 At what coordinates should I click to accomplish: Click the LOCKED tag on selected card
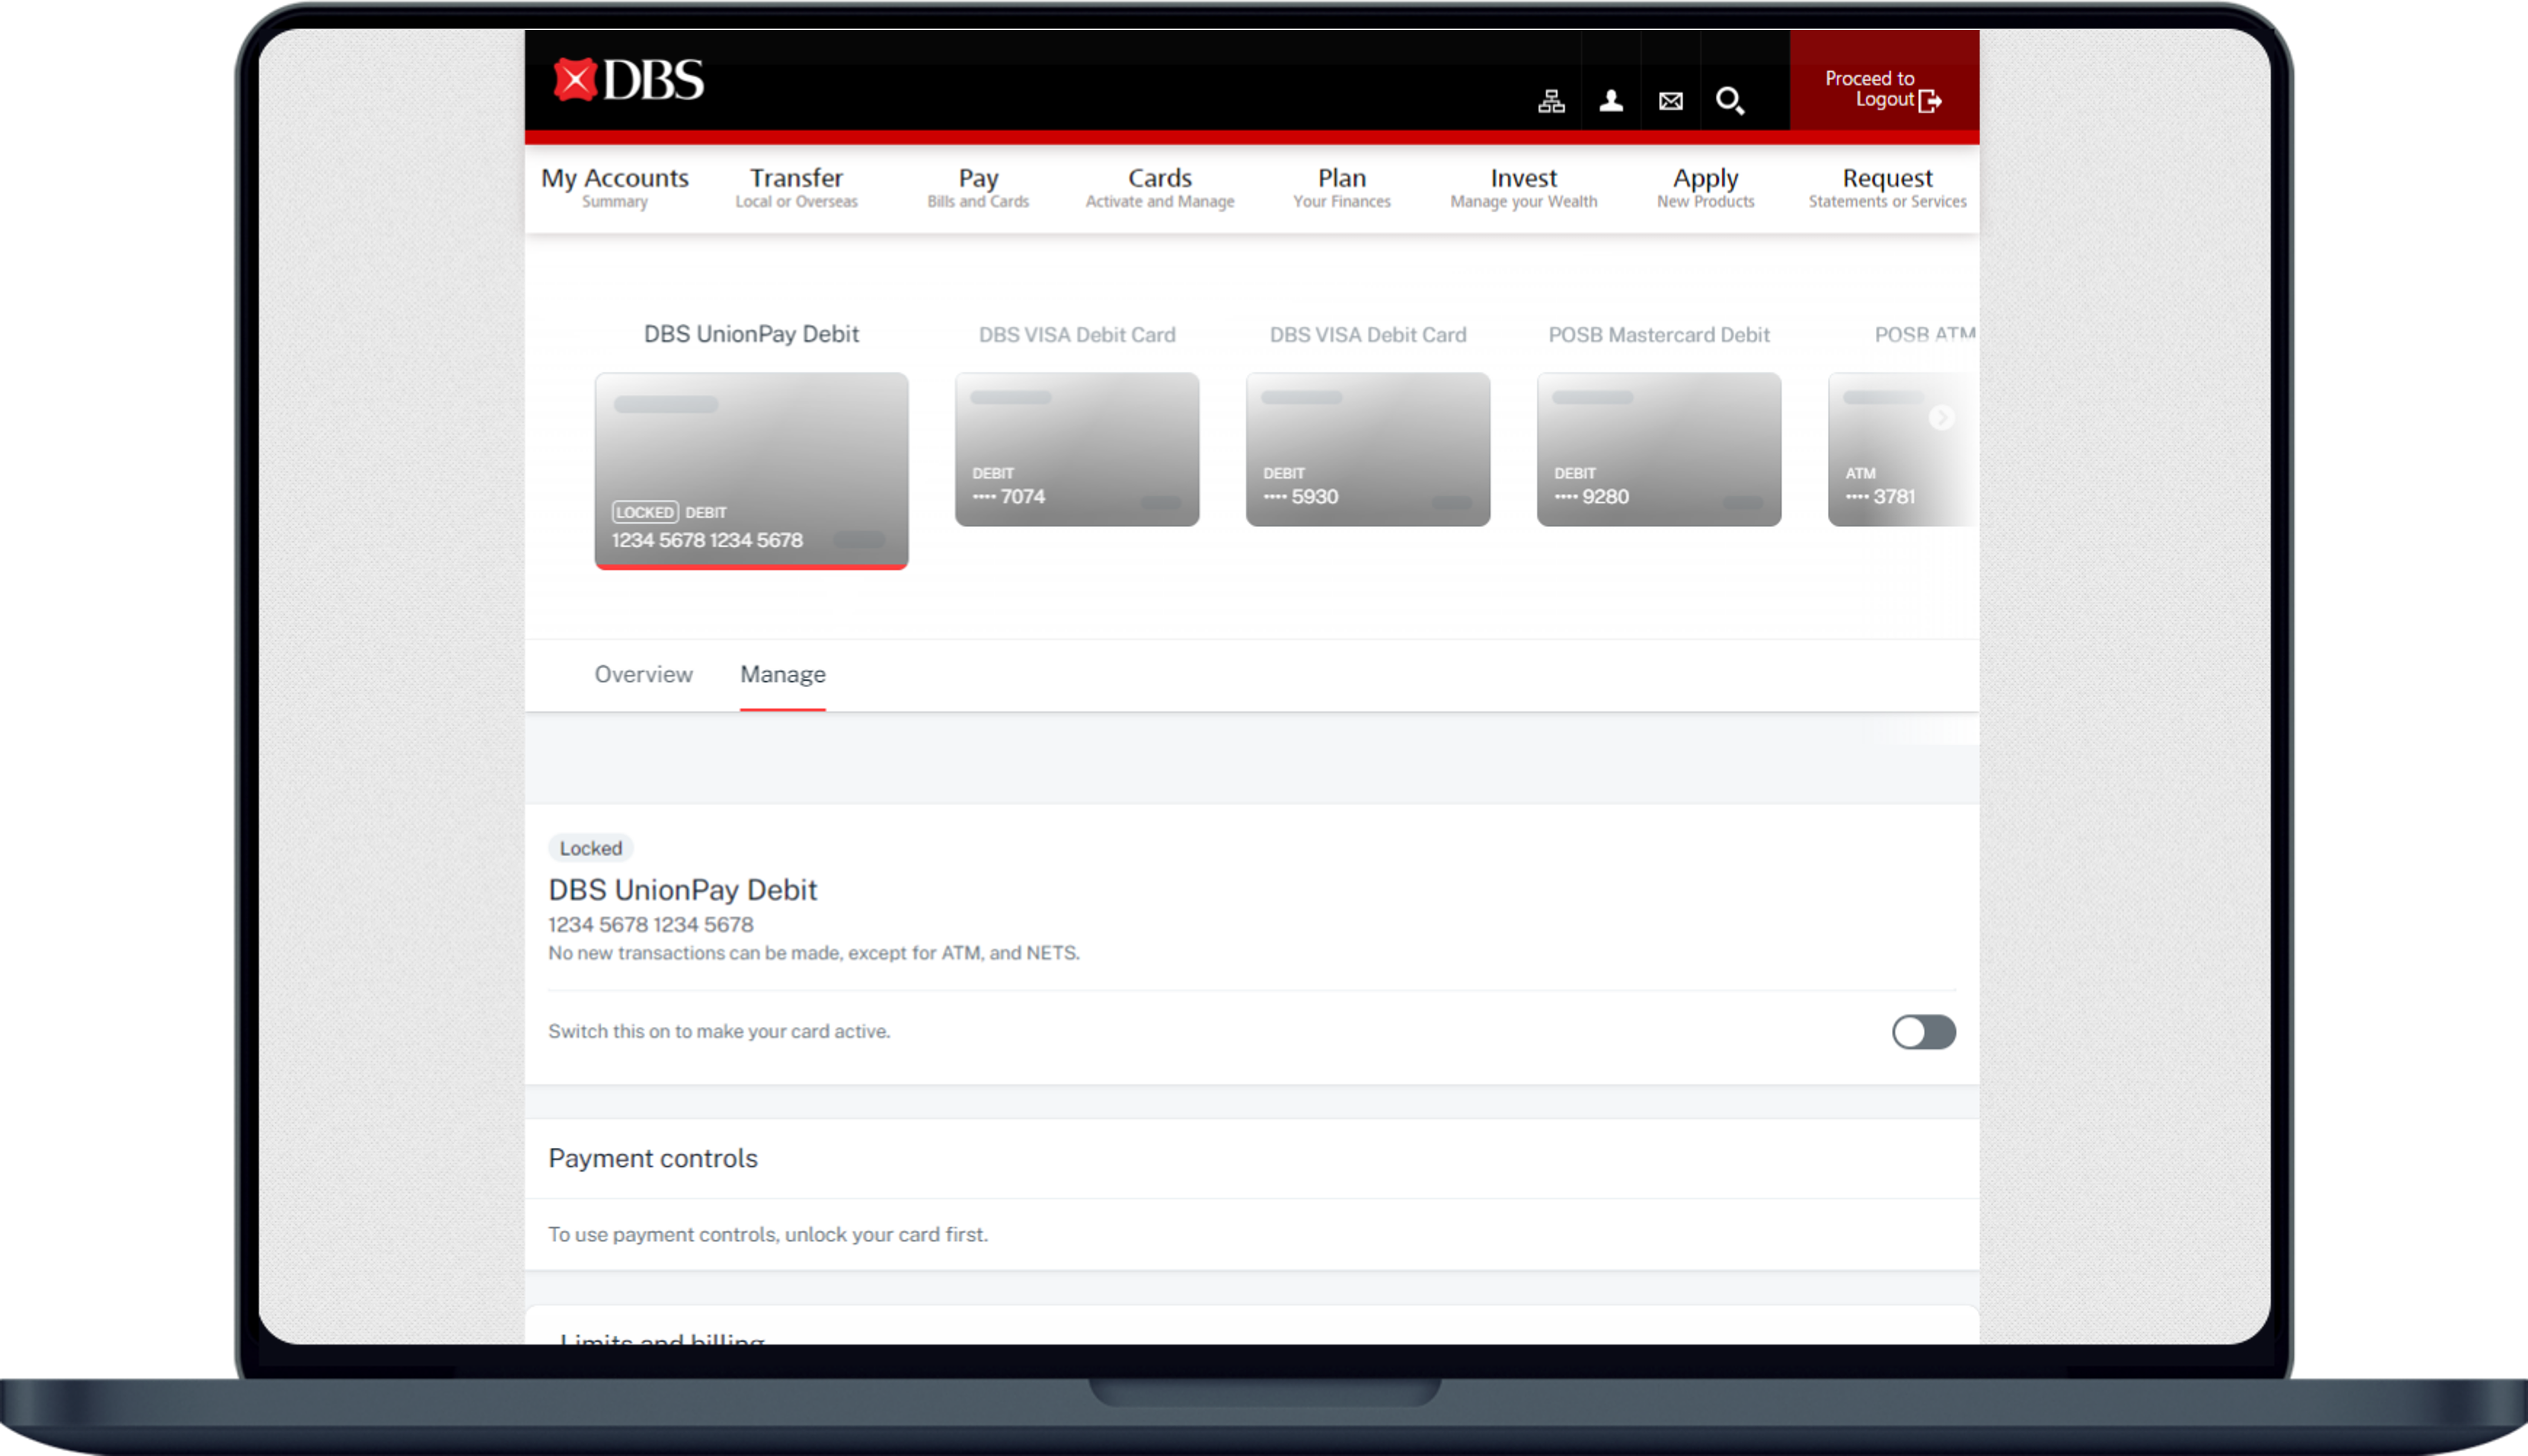645,512
